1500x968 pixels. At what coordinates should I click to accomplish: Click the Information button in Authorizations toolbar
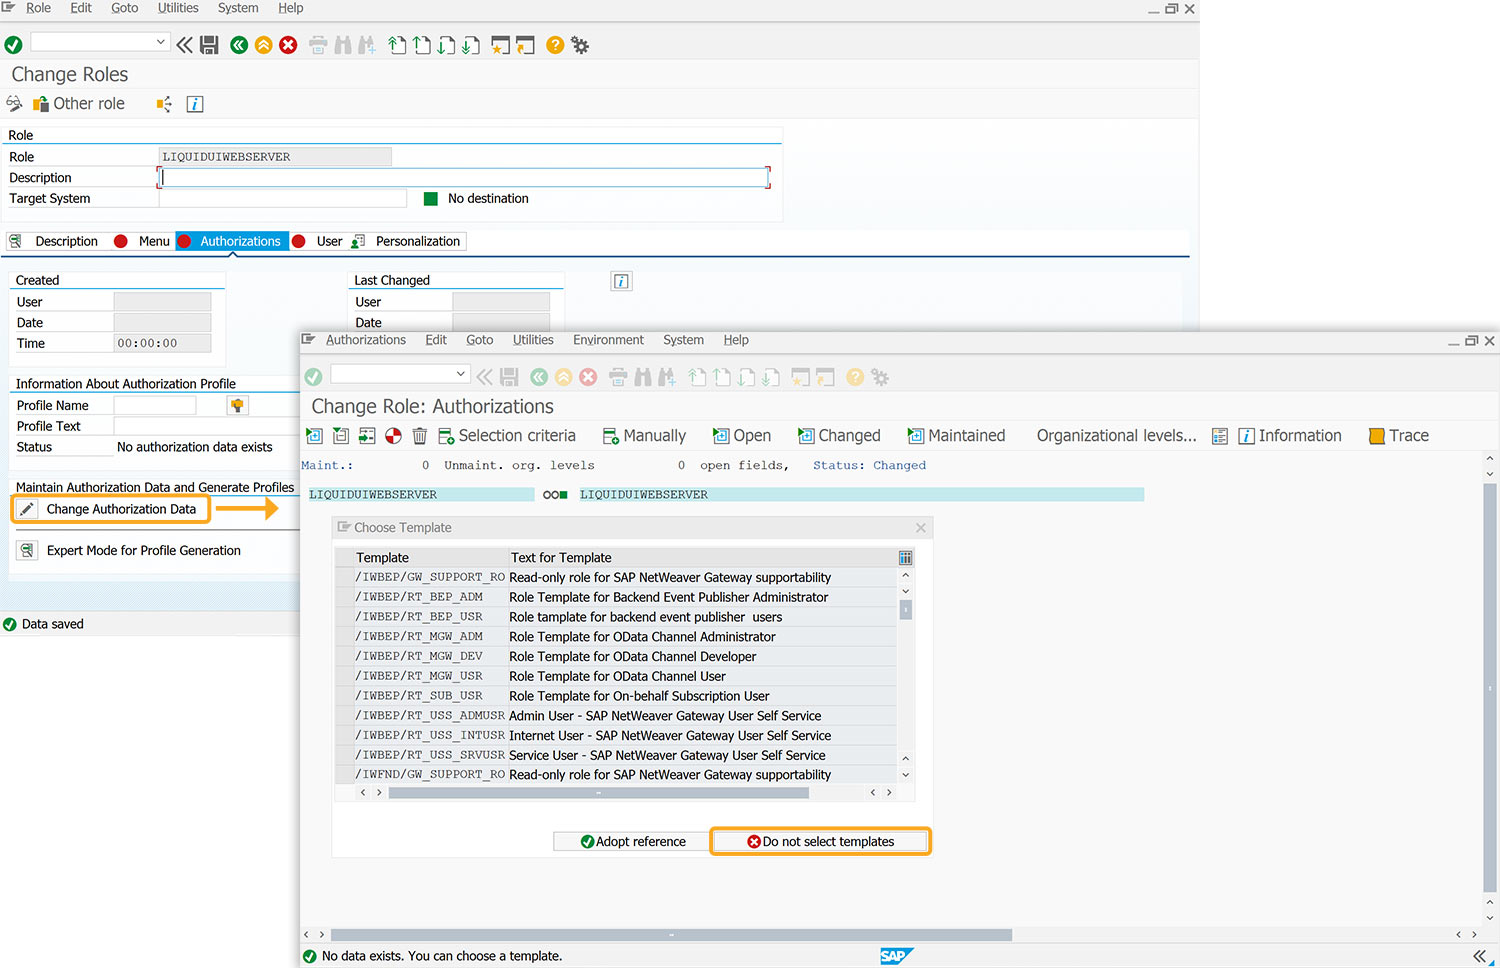(x=1290, y=436)
